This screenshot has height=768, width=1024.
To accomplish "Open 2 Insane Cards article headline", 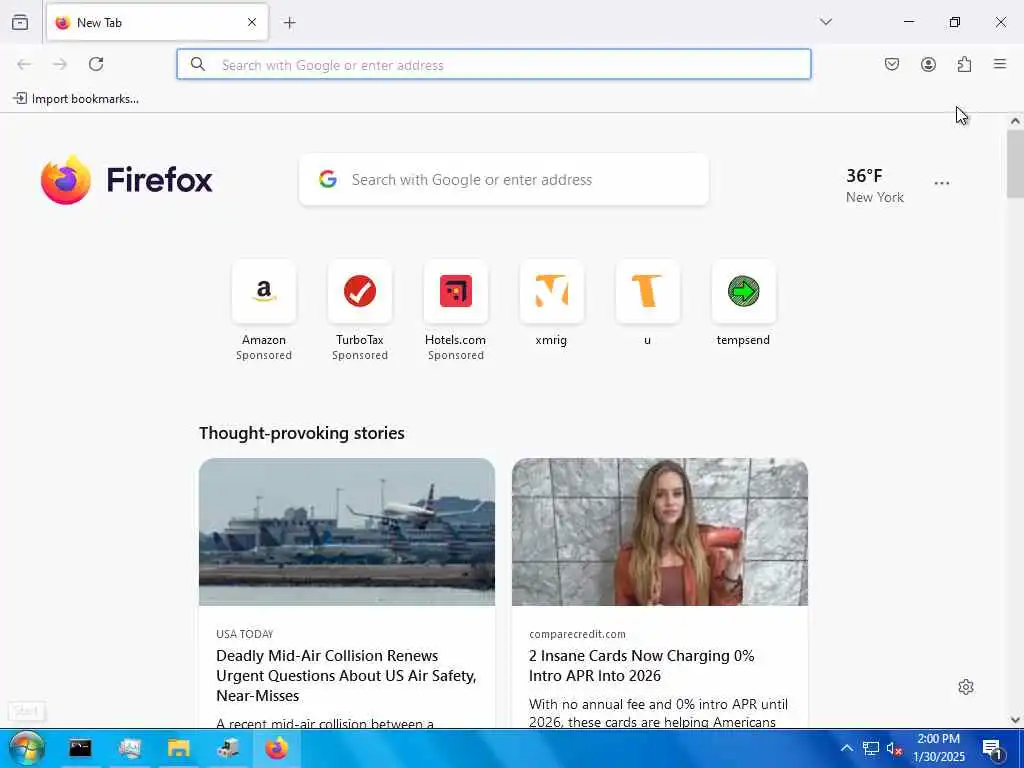I will [641, 665].
